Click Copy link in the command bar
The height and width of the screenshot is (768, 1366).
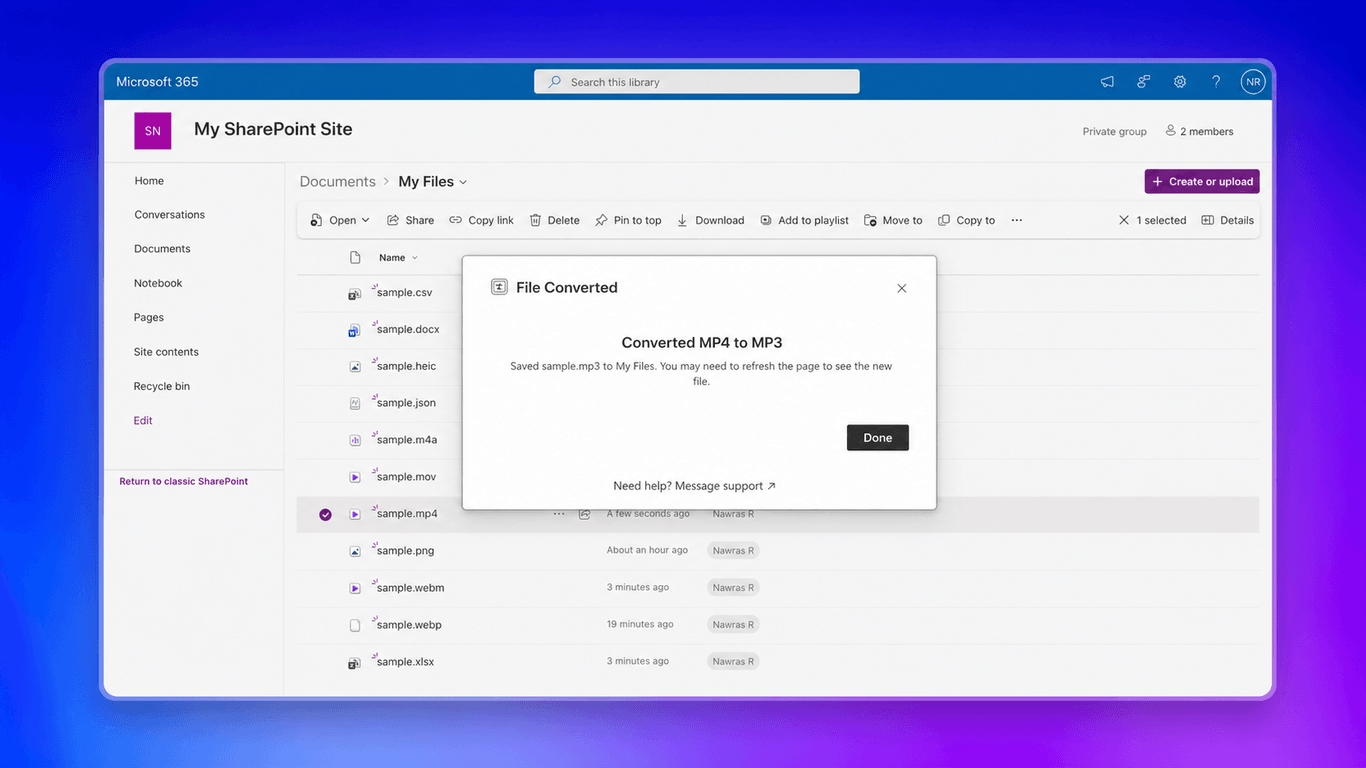481,220
